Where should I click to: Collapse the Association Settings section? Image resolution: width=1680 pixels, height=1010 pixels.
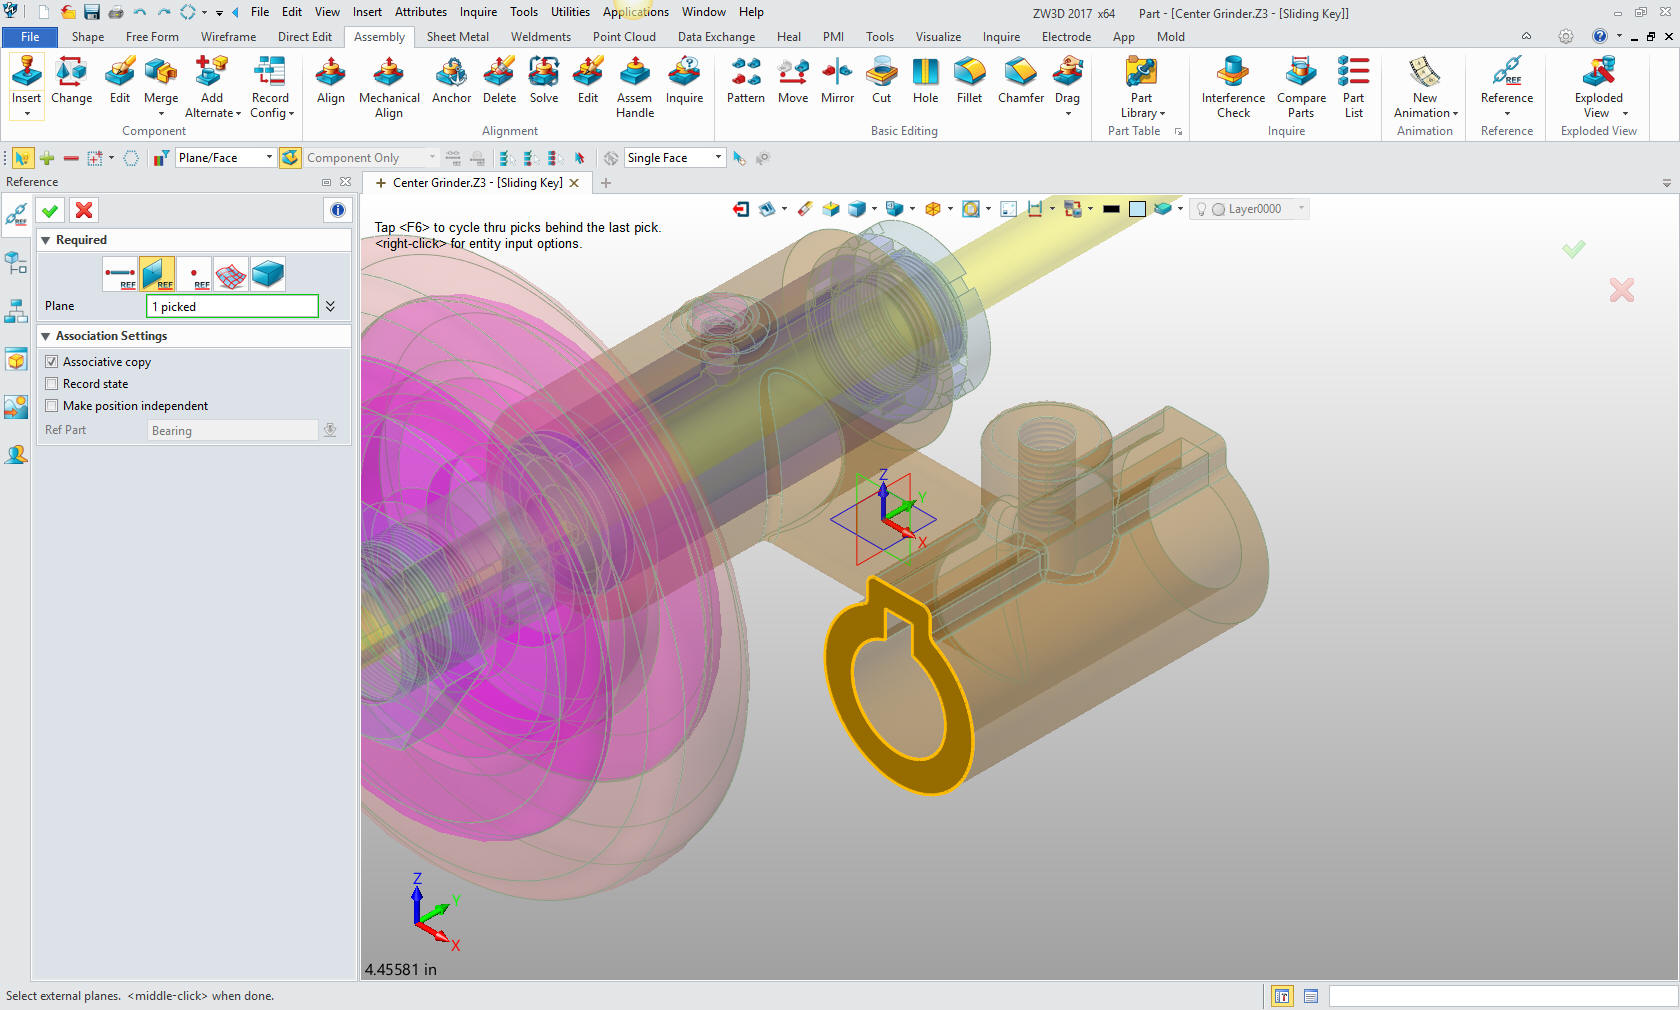pyautogui.click(x=45, y=336)
